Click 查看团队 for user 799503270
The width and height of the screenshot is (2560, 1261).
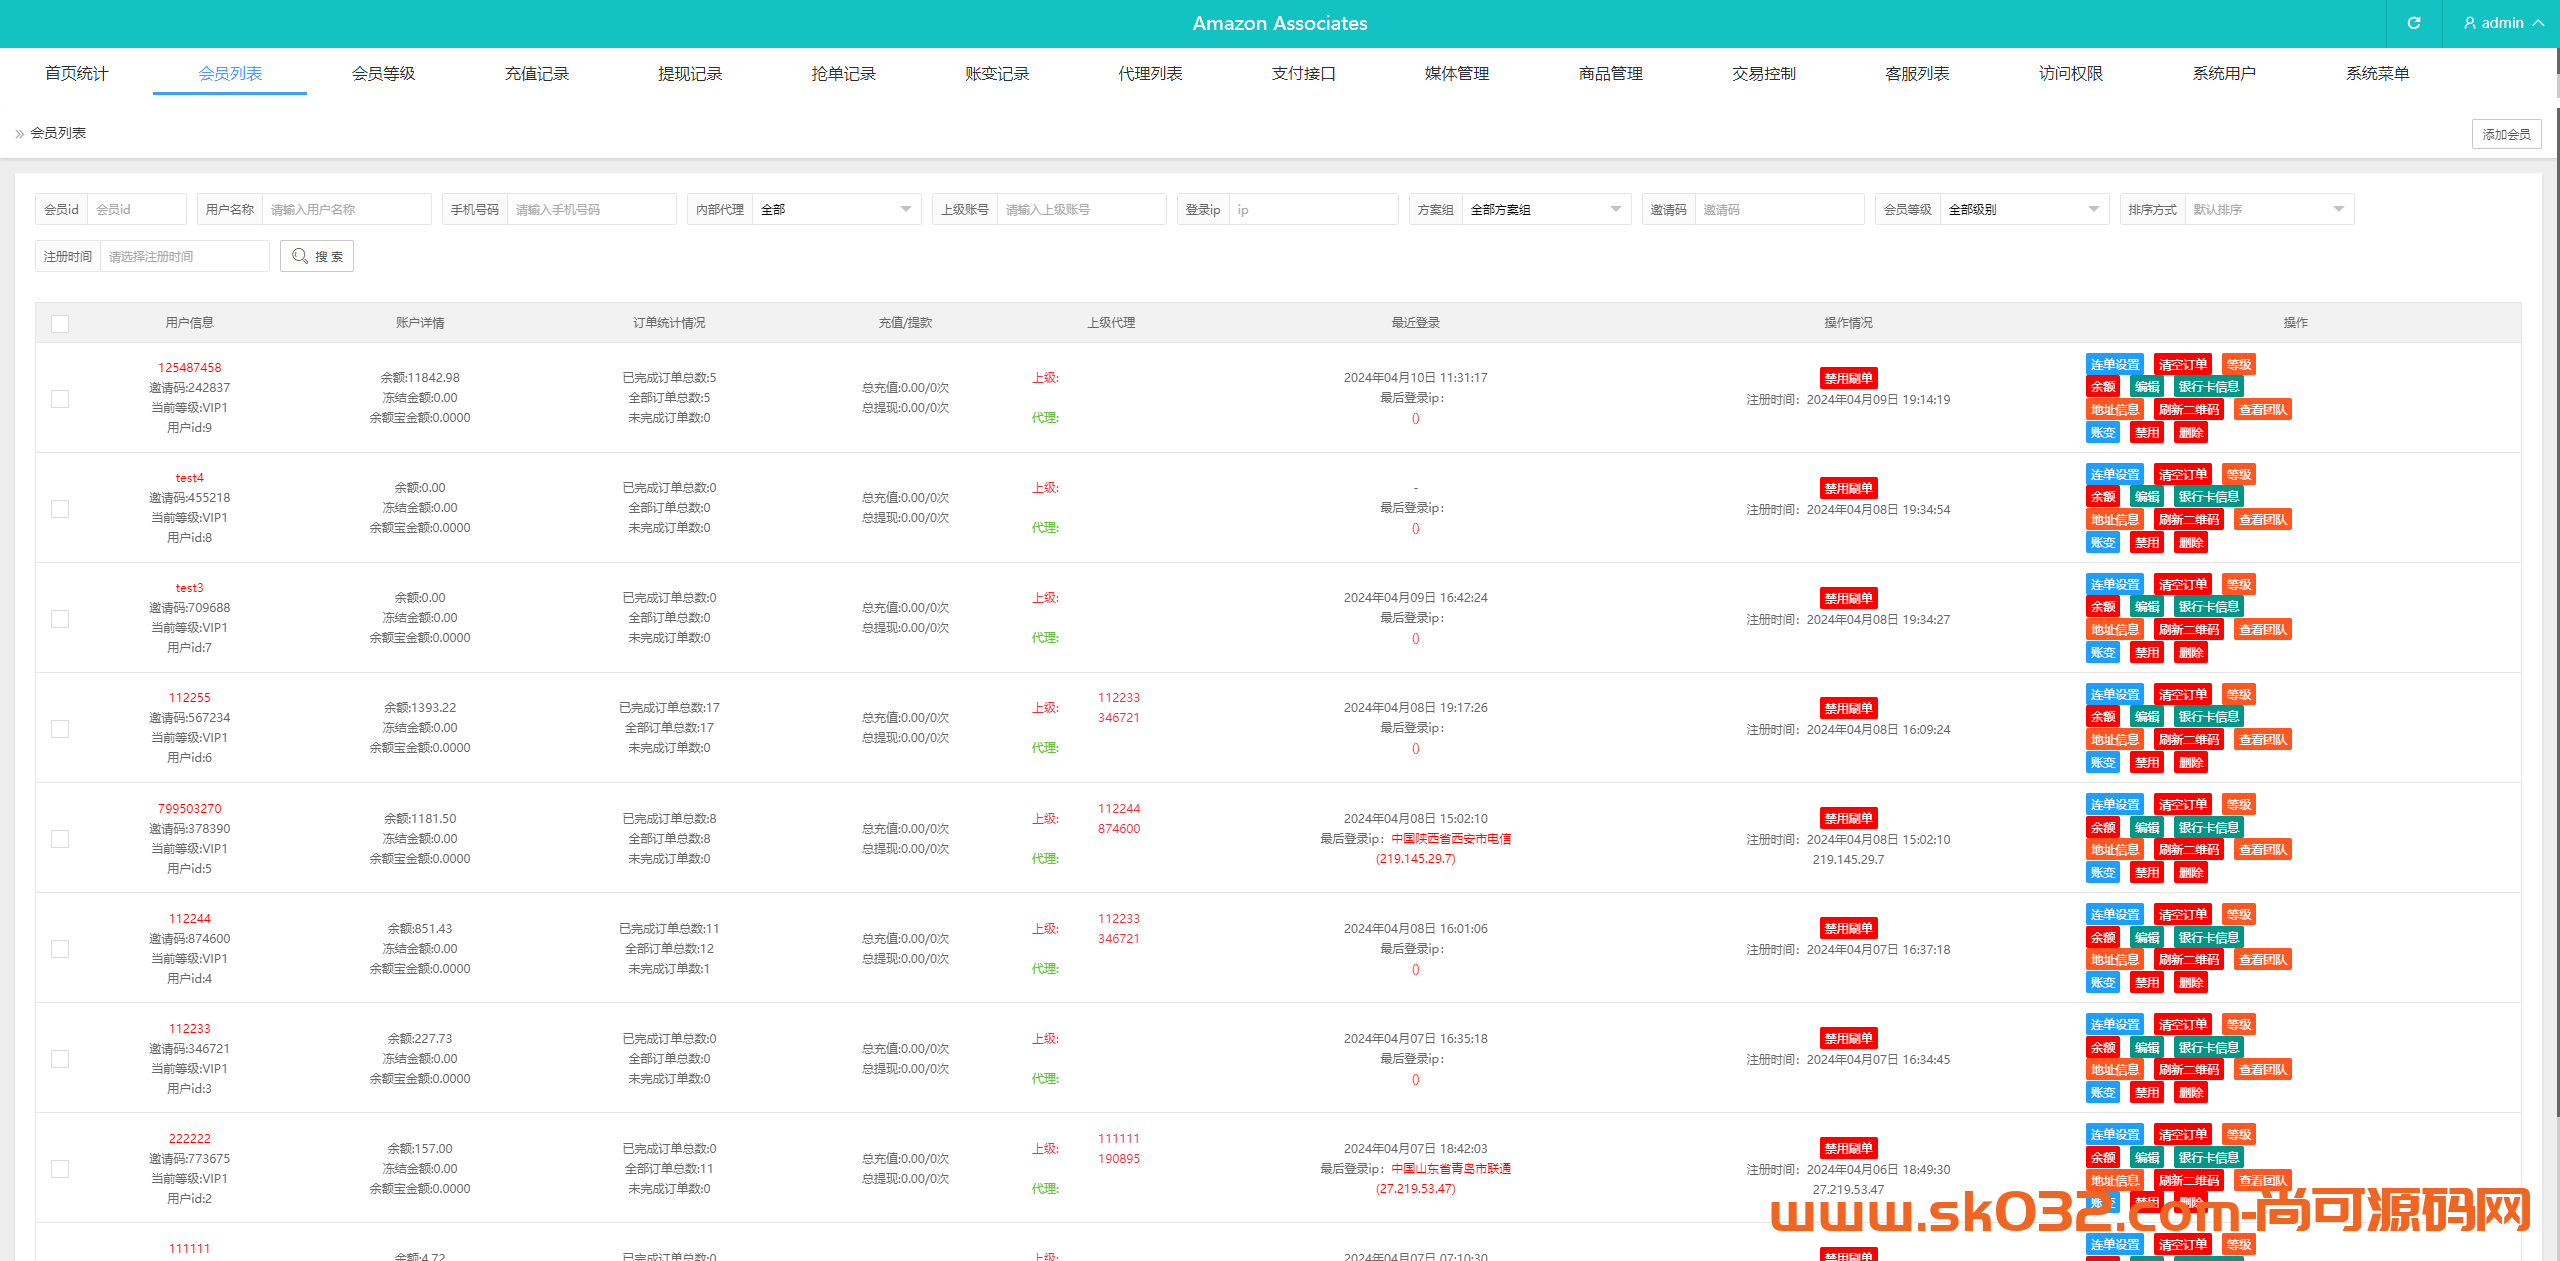click(2262, 850)
